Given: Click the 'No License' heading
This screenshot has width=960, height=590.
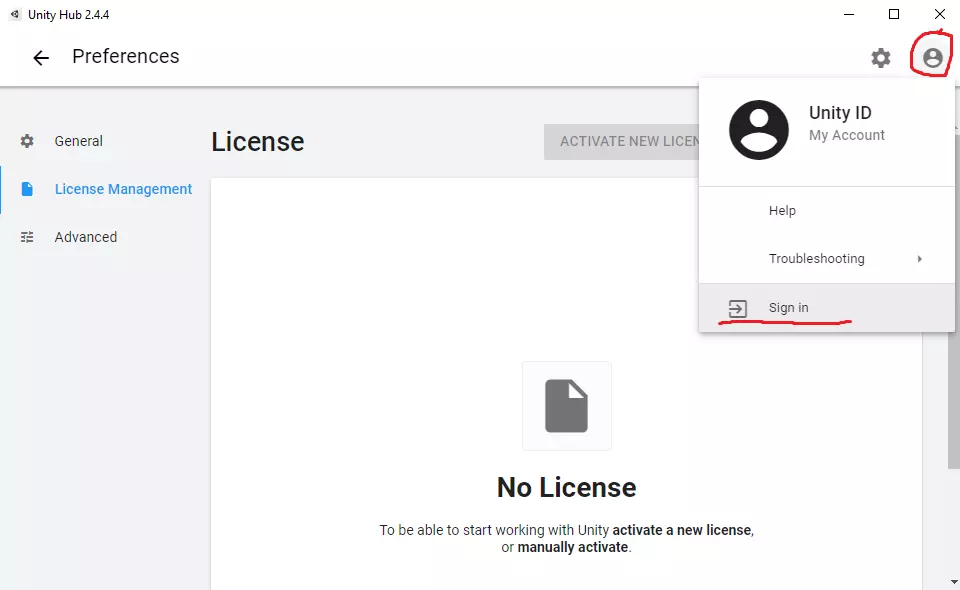Looking at the screenshot, I should pos(566,488).
